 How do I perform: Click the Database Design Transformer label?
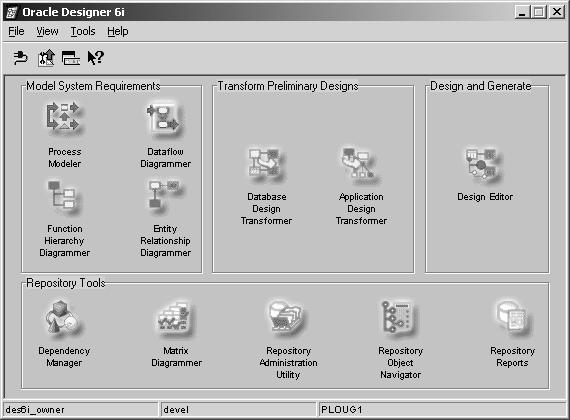coord(266,208)
